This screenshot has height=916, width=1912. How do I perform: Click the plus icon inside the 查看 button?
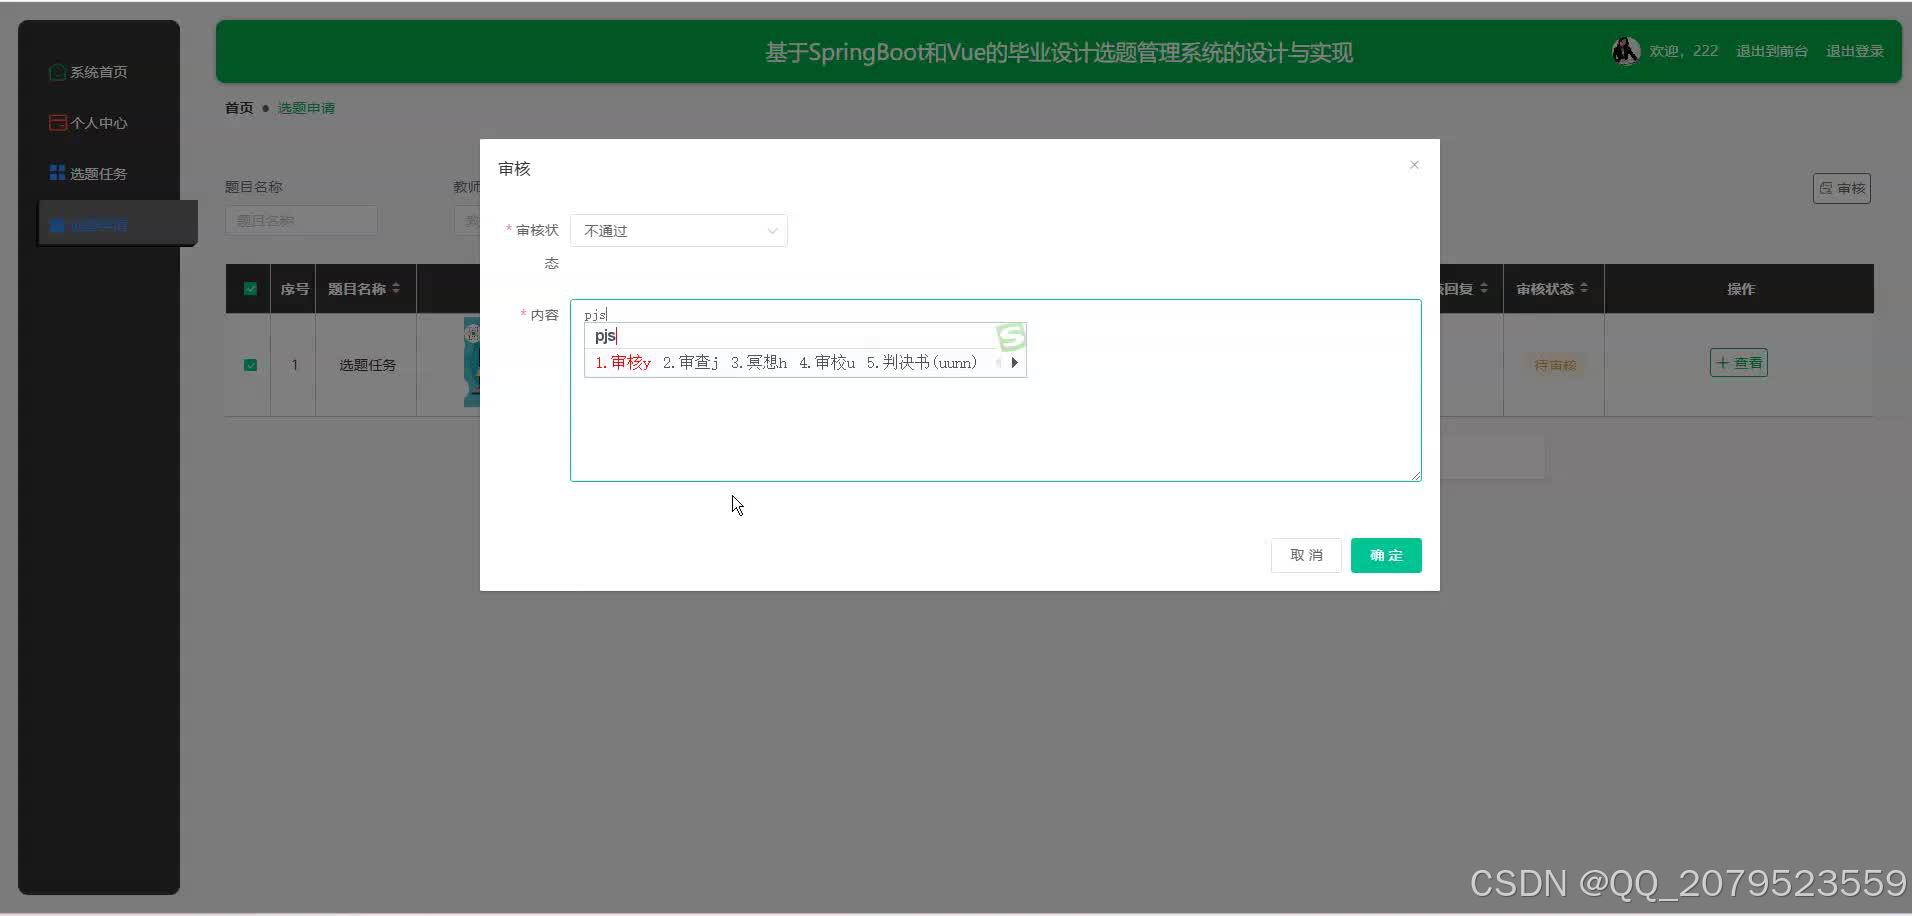(x=1722, y=362)
